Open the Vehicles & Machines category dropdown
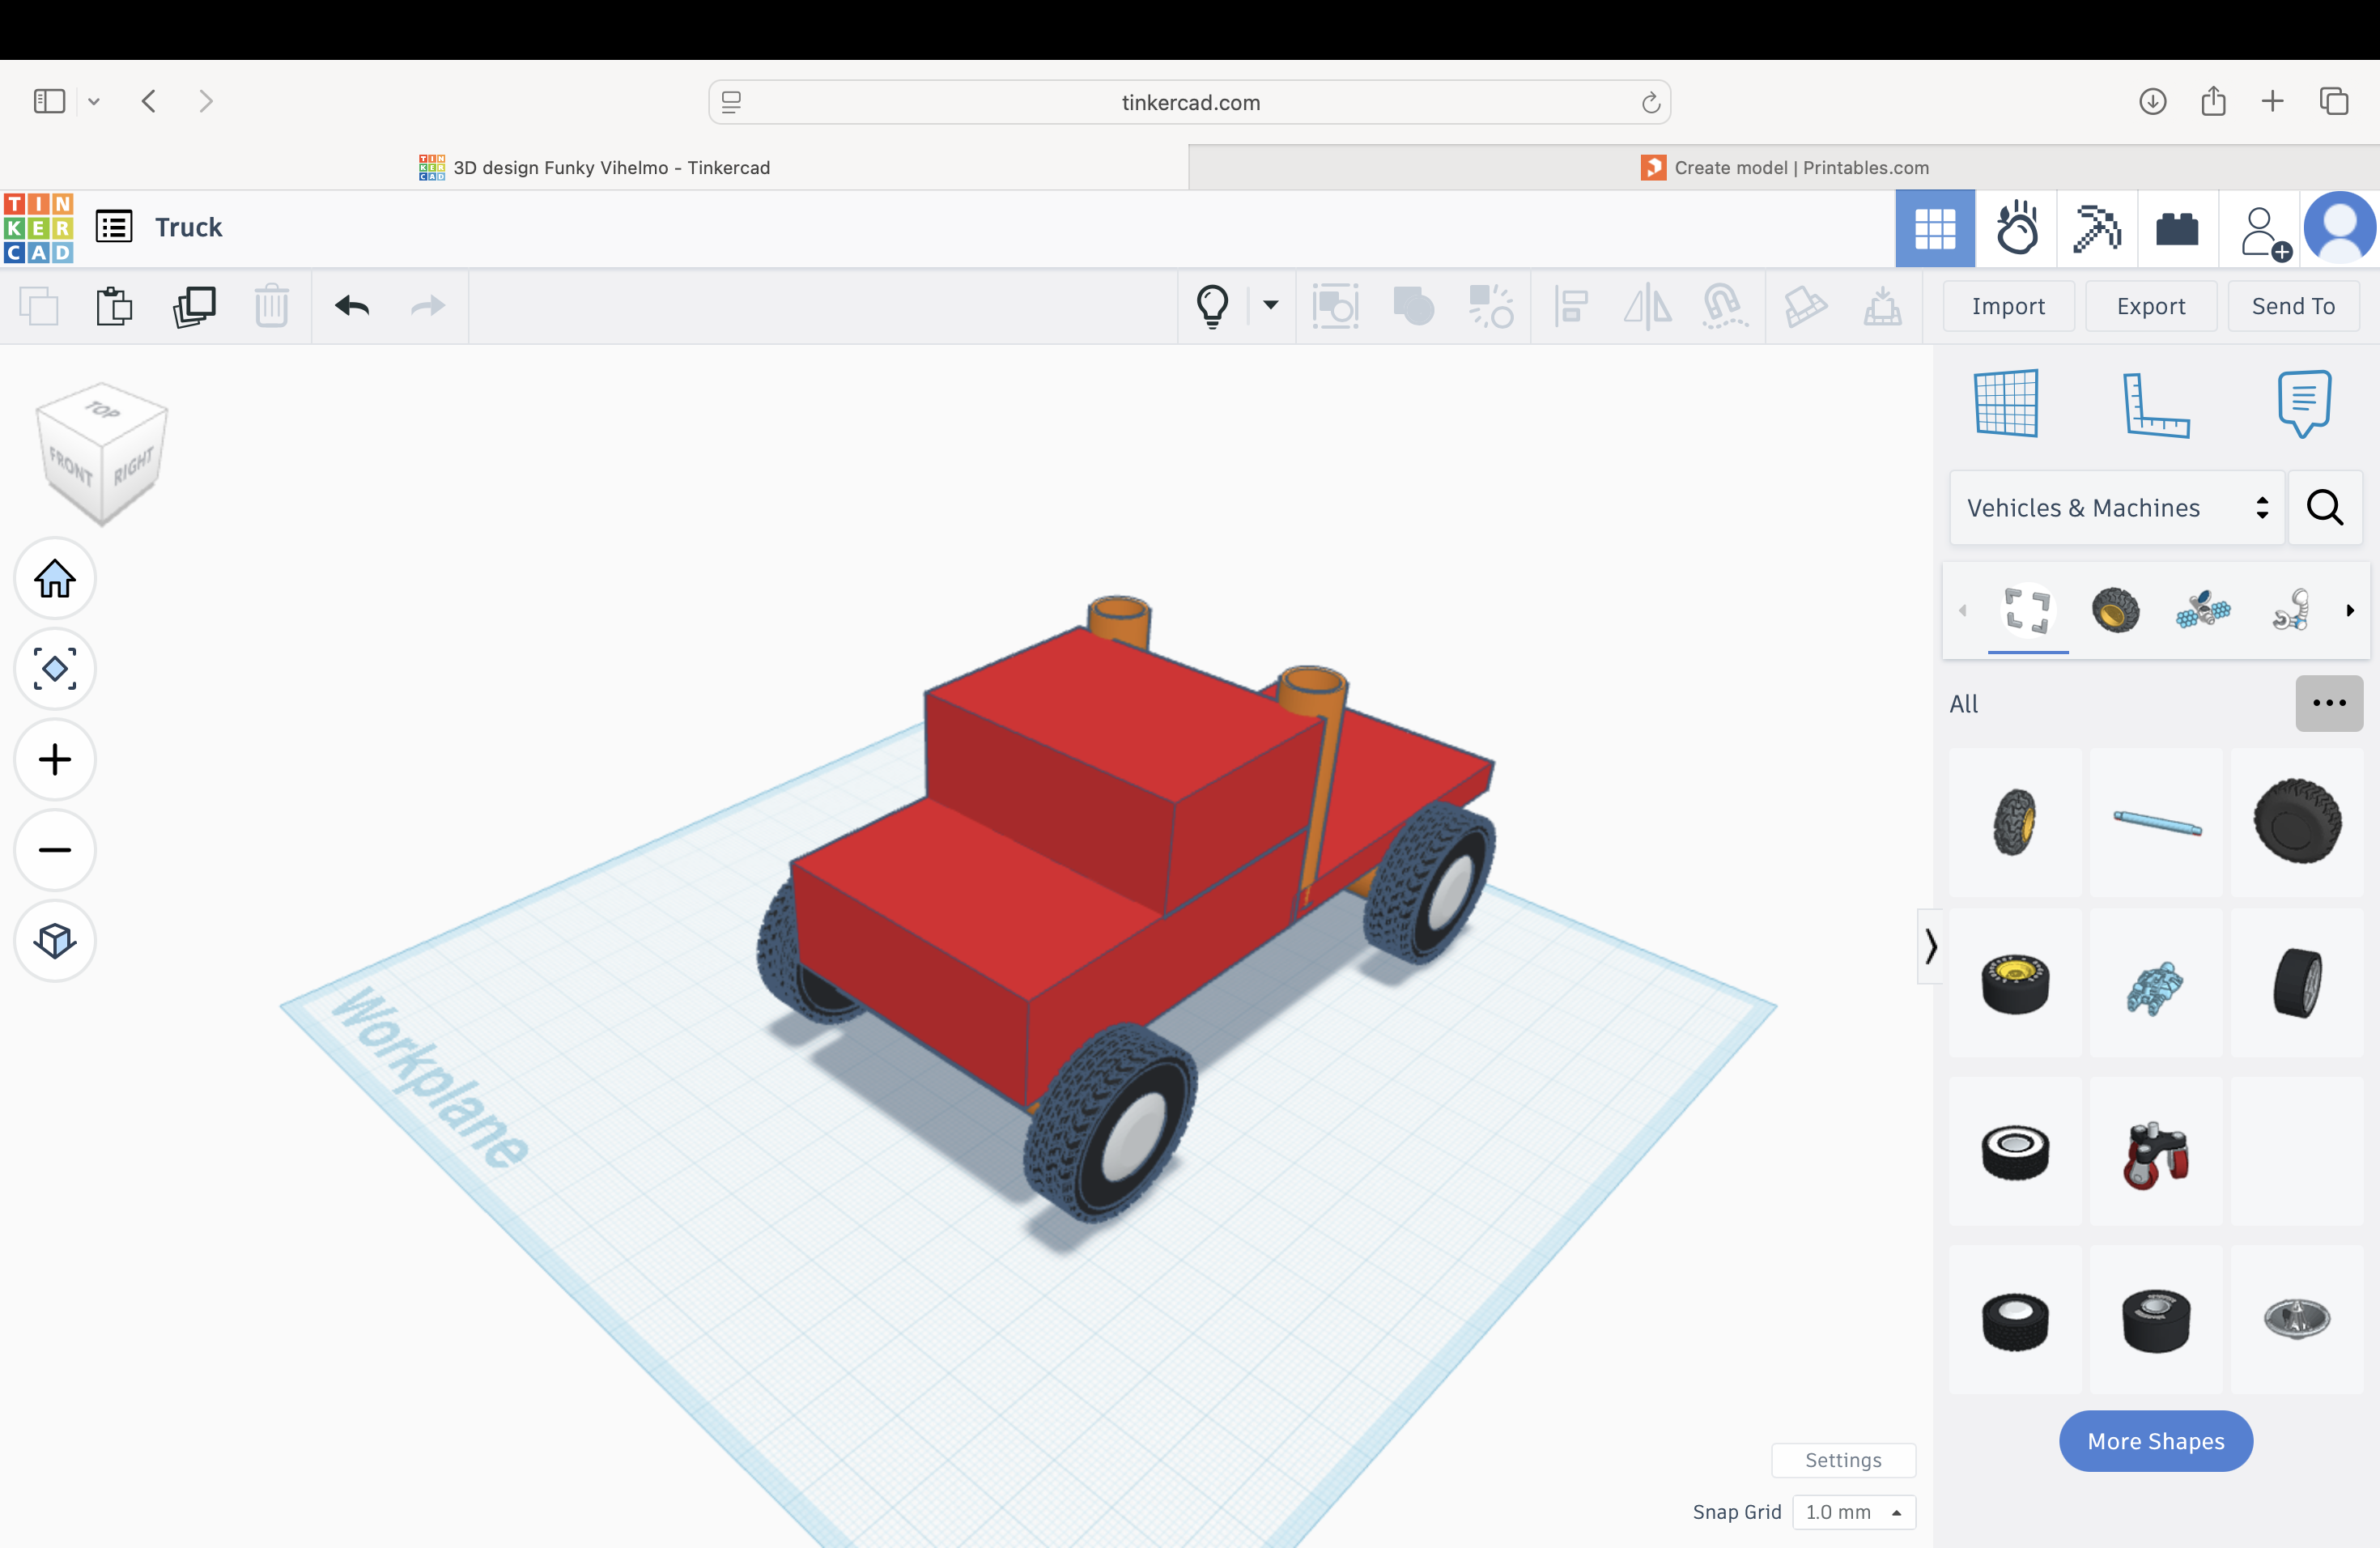 point(2117,508)
